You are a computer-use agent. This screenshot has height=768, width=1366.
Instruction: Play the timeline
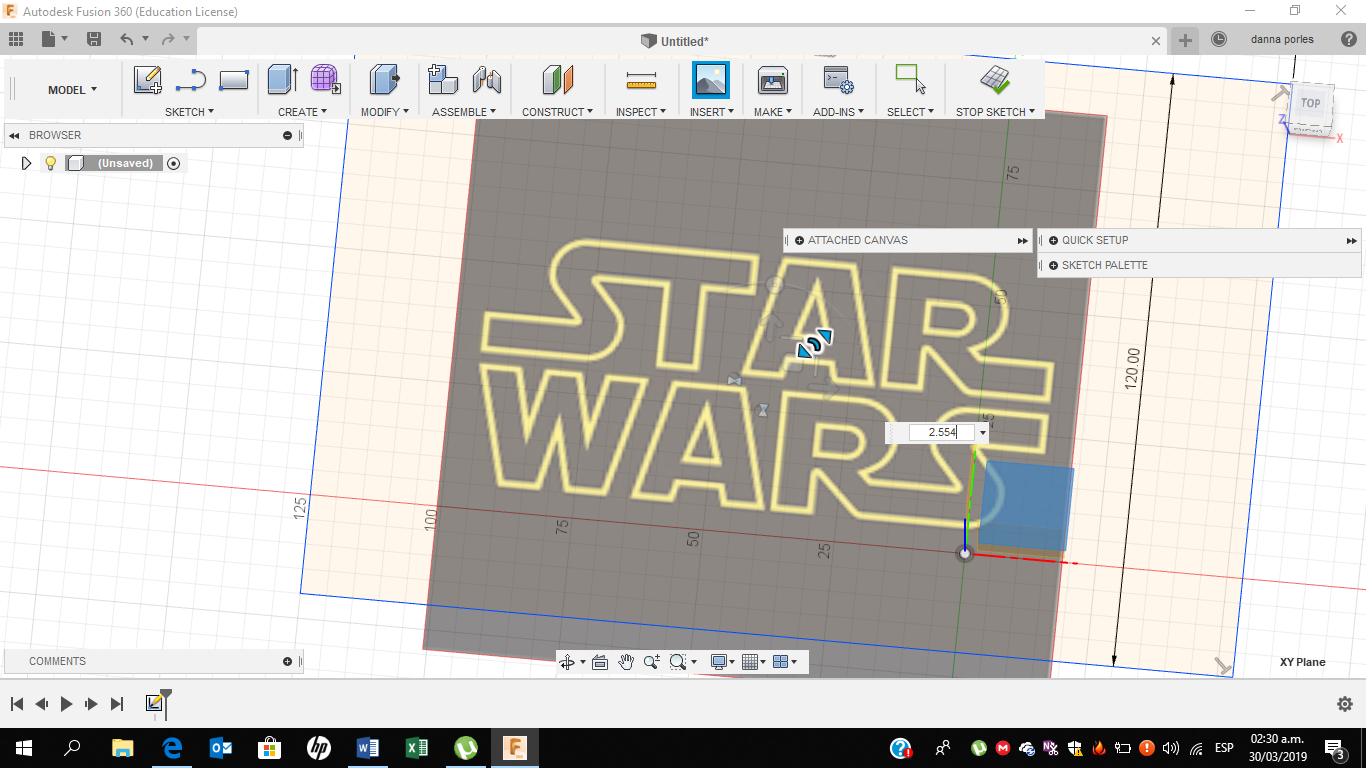[66, 704]
